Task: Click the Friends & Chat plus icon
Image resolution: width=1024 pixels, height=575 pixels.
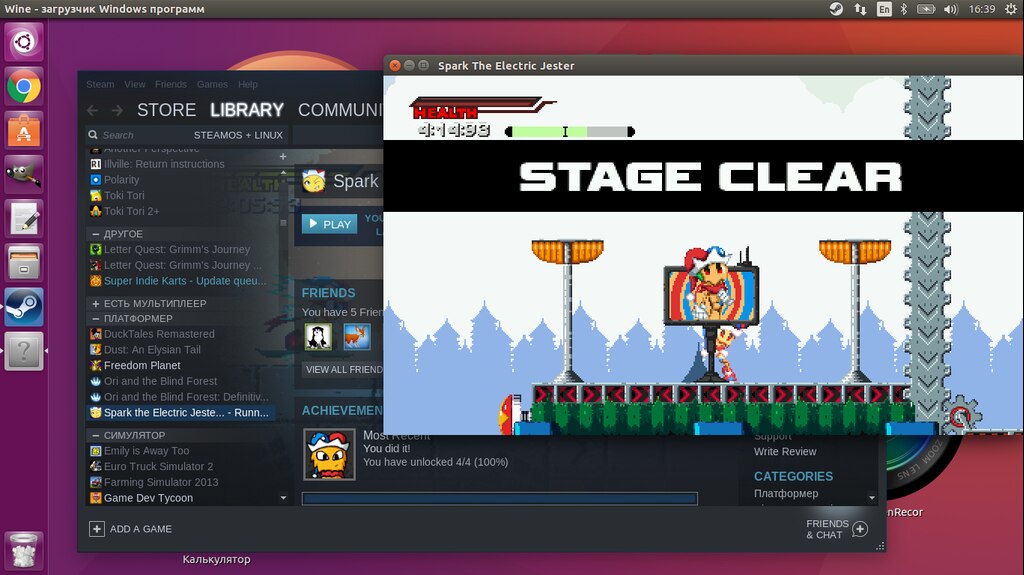Action: coord(860,529)
